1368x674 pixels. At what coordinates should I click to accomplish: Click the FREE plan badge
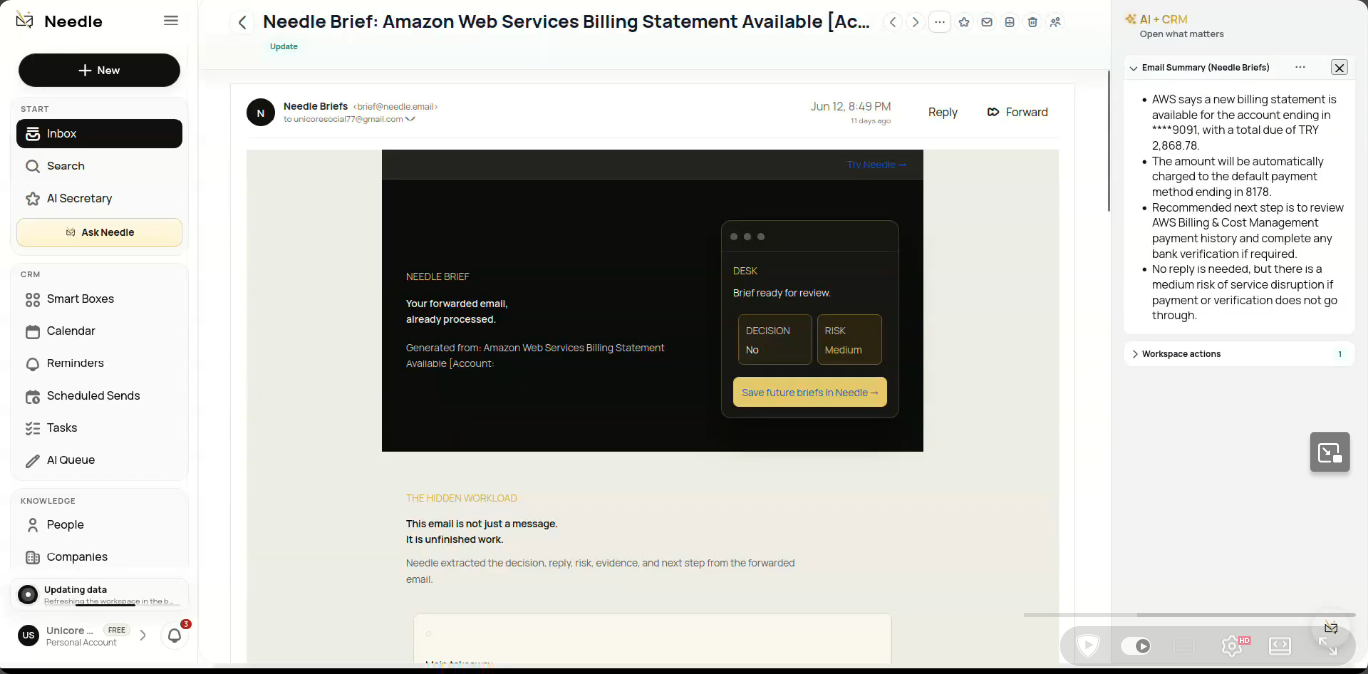[117, 630]
